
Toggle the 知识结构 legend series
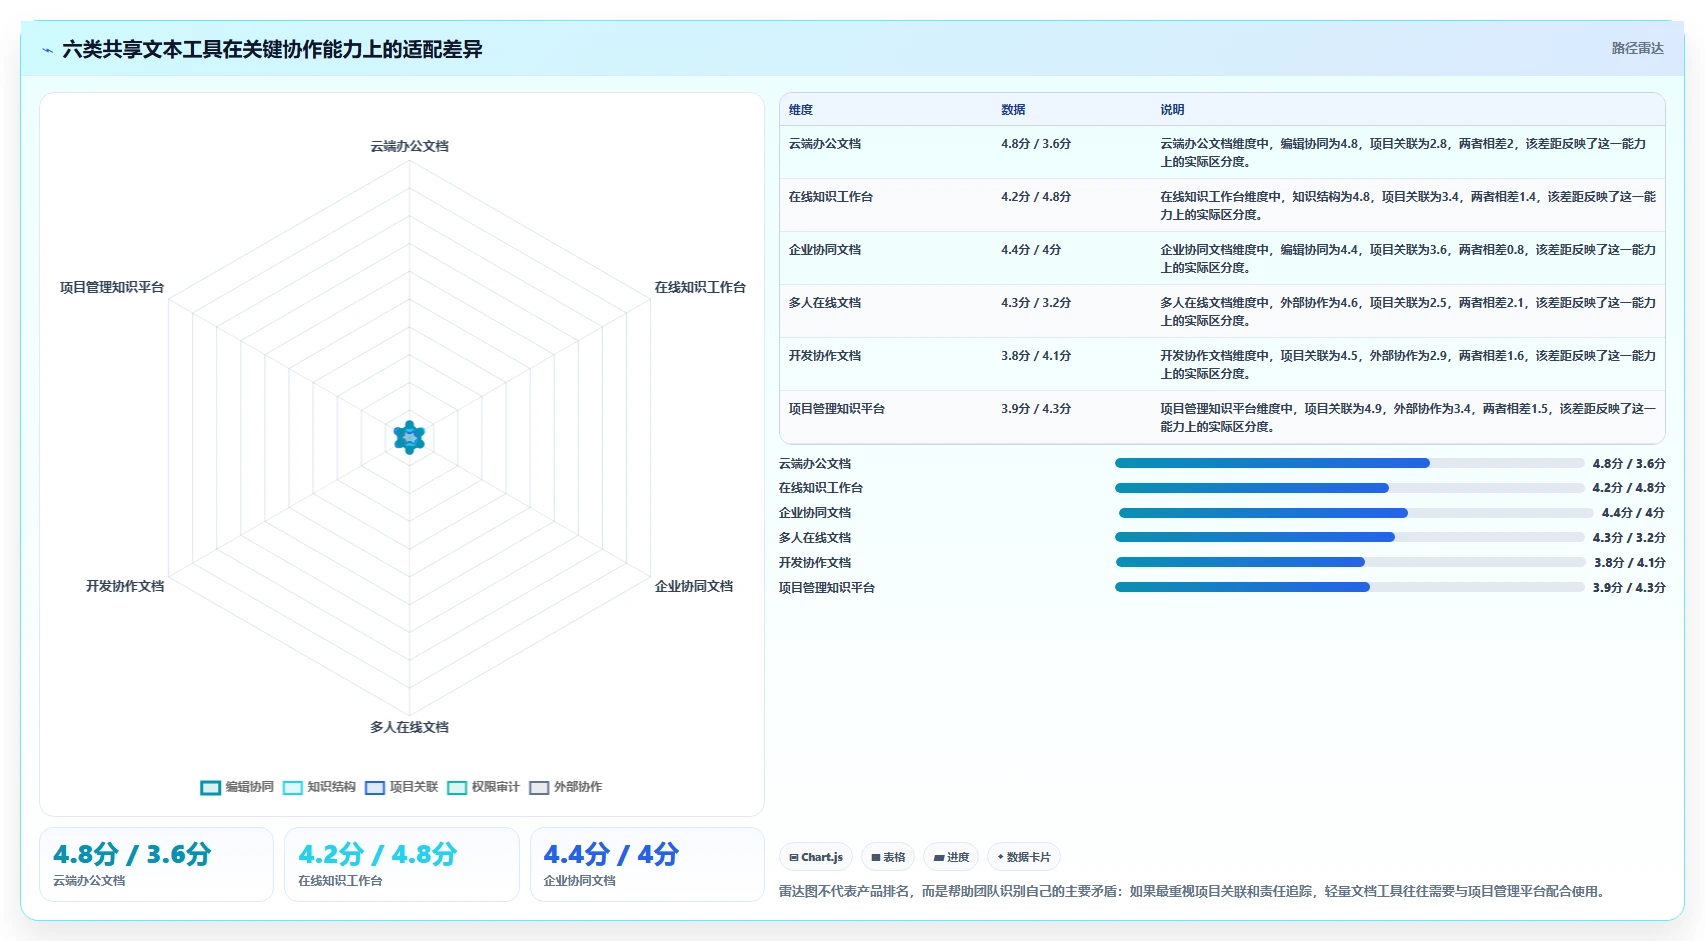click(x=319, y=787)
